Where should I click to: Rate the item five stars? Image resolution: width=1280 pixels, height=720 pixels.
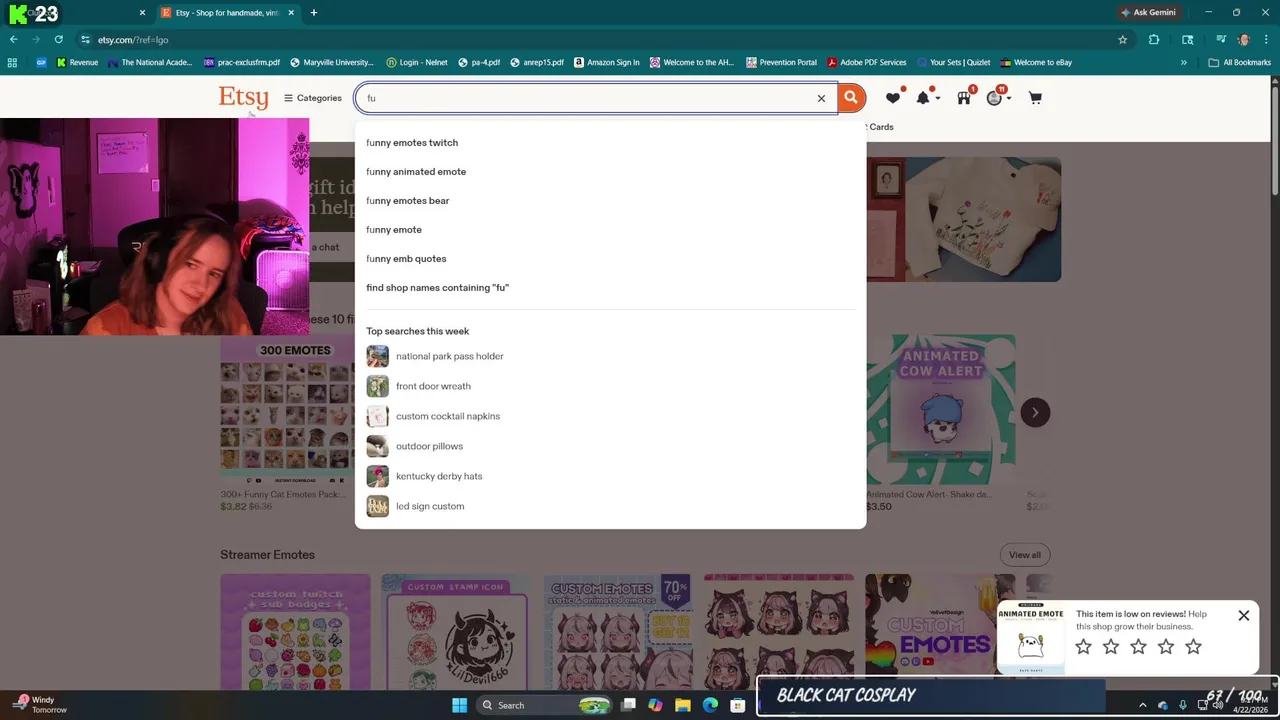[x=1193, y=647]
